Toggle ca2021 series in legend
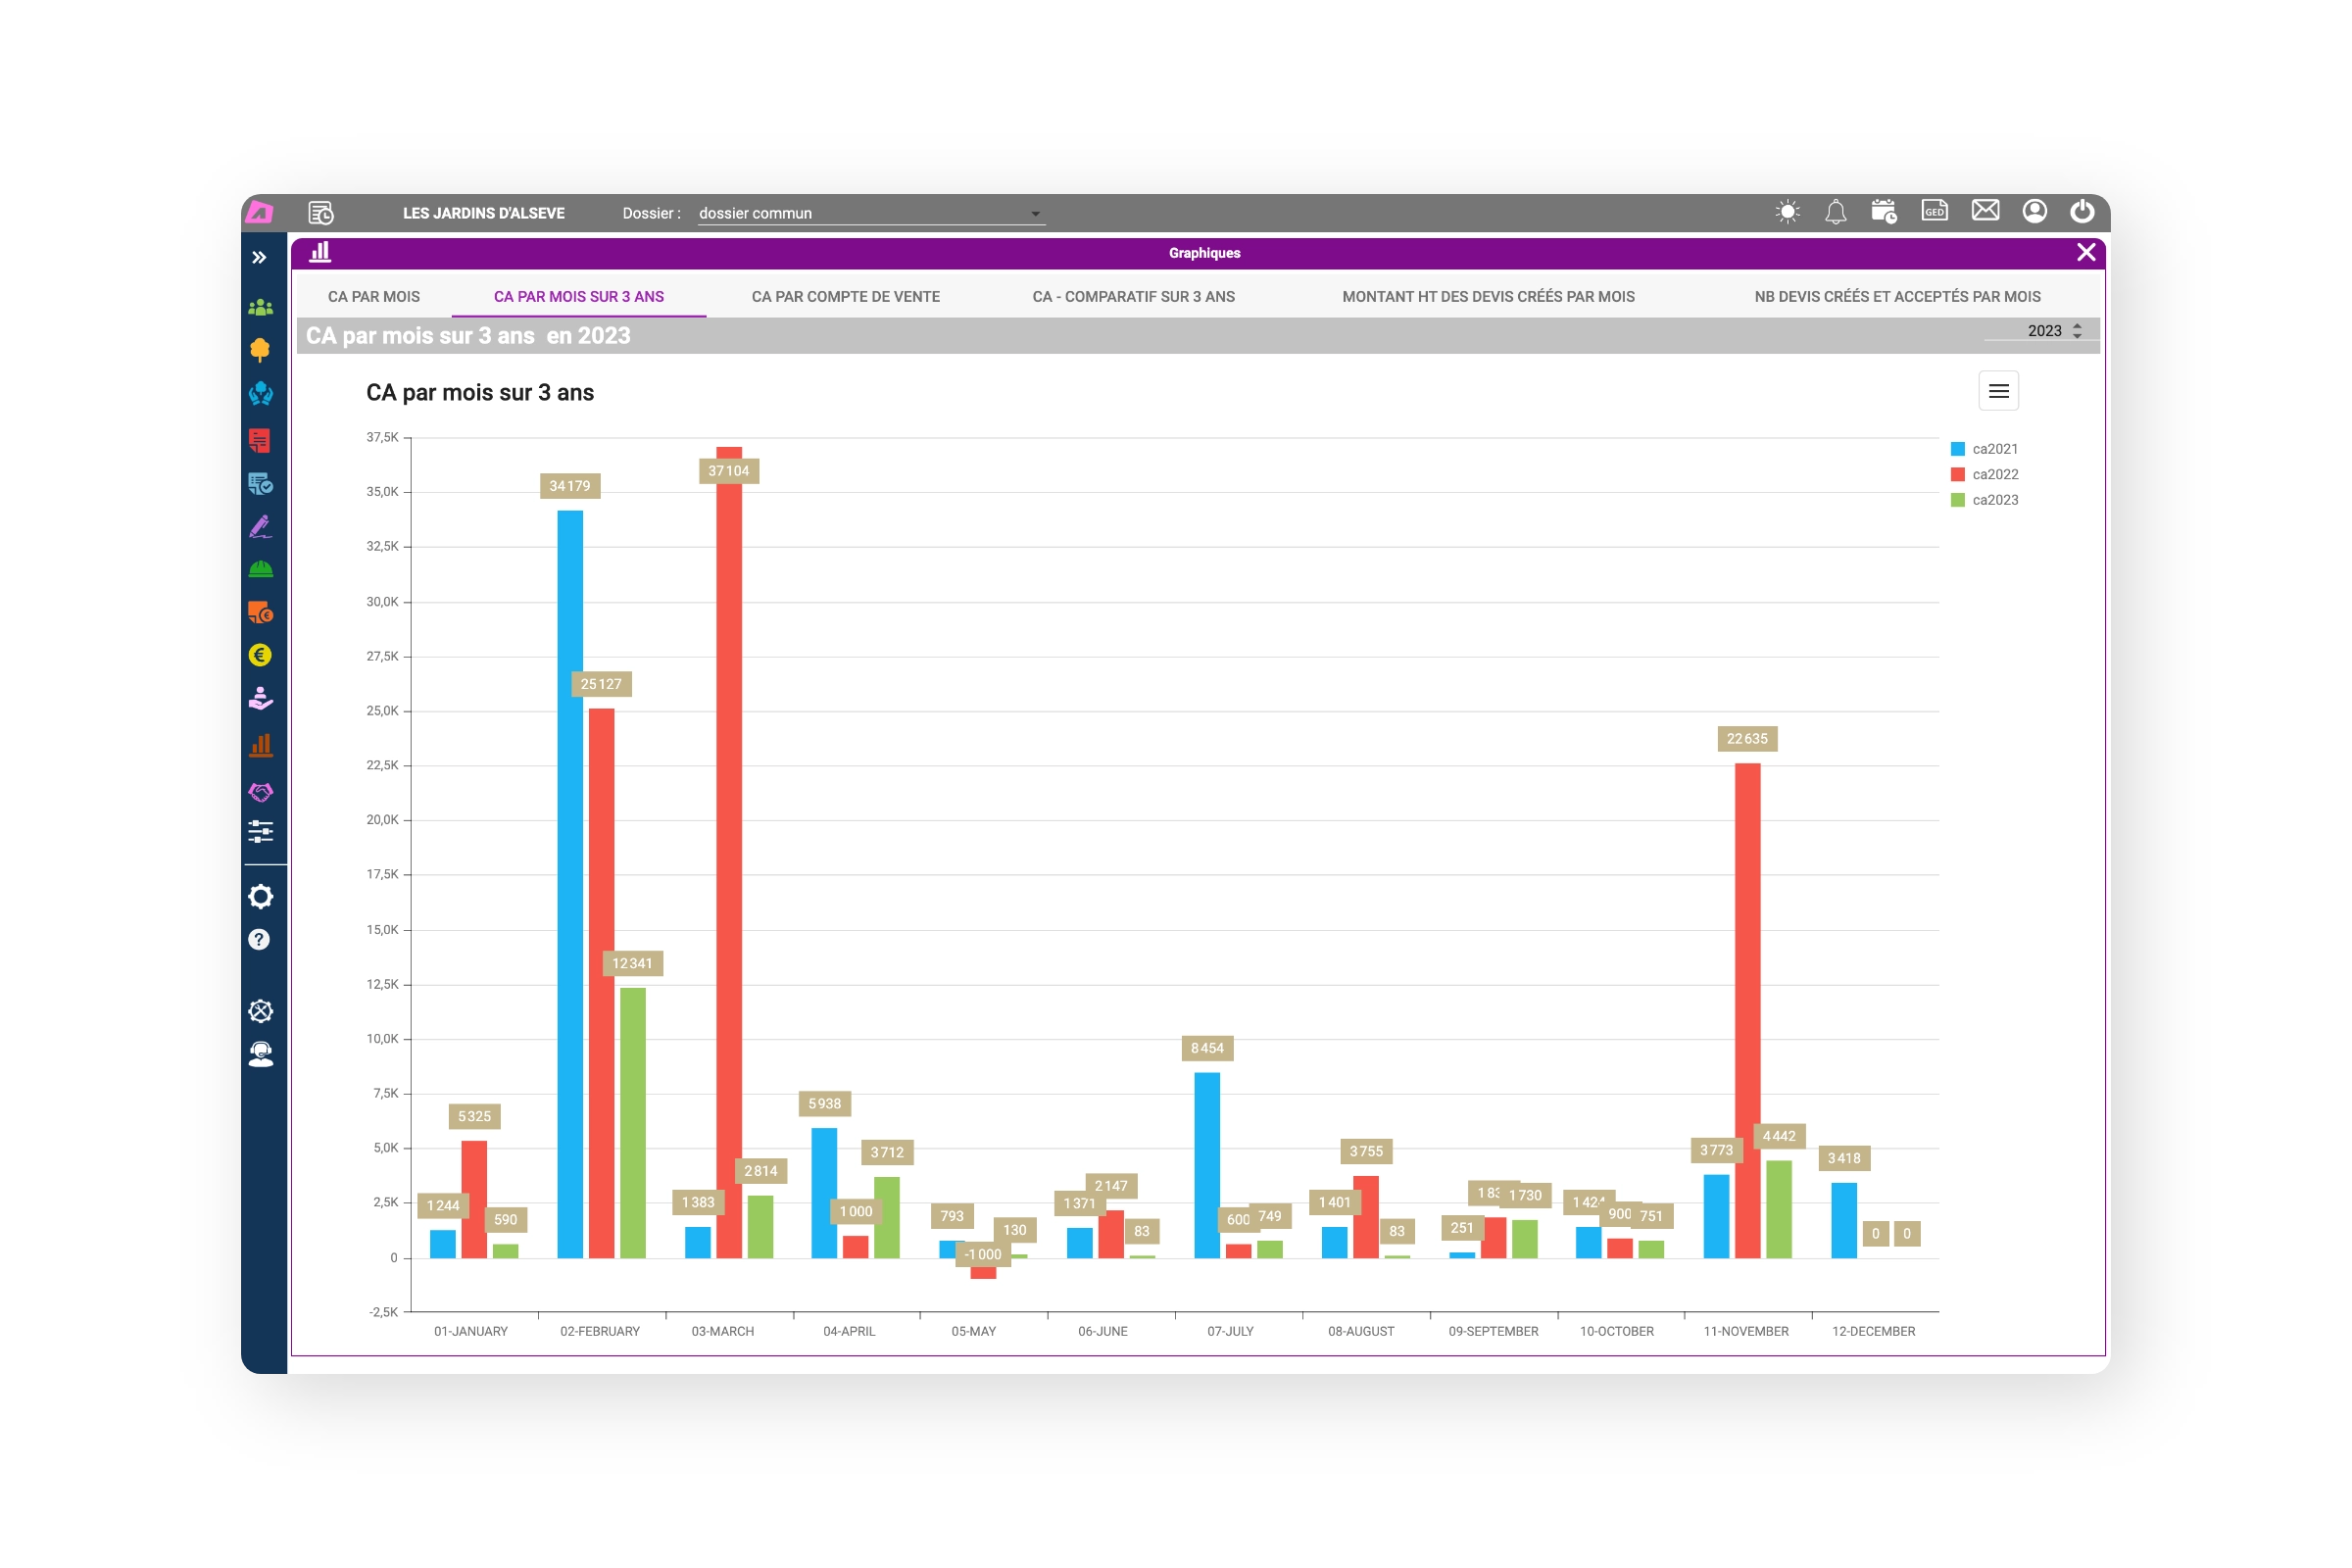This screenshot has width=2352, height=1568. tap(1994, 449)
